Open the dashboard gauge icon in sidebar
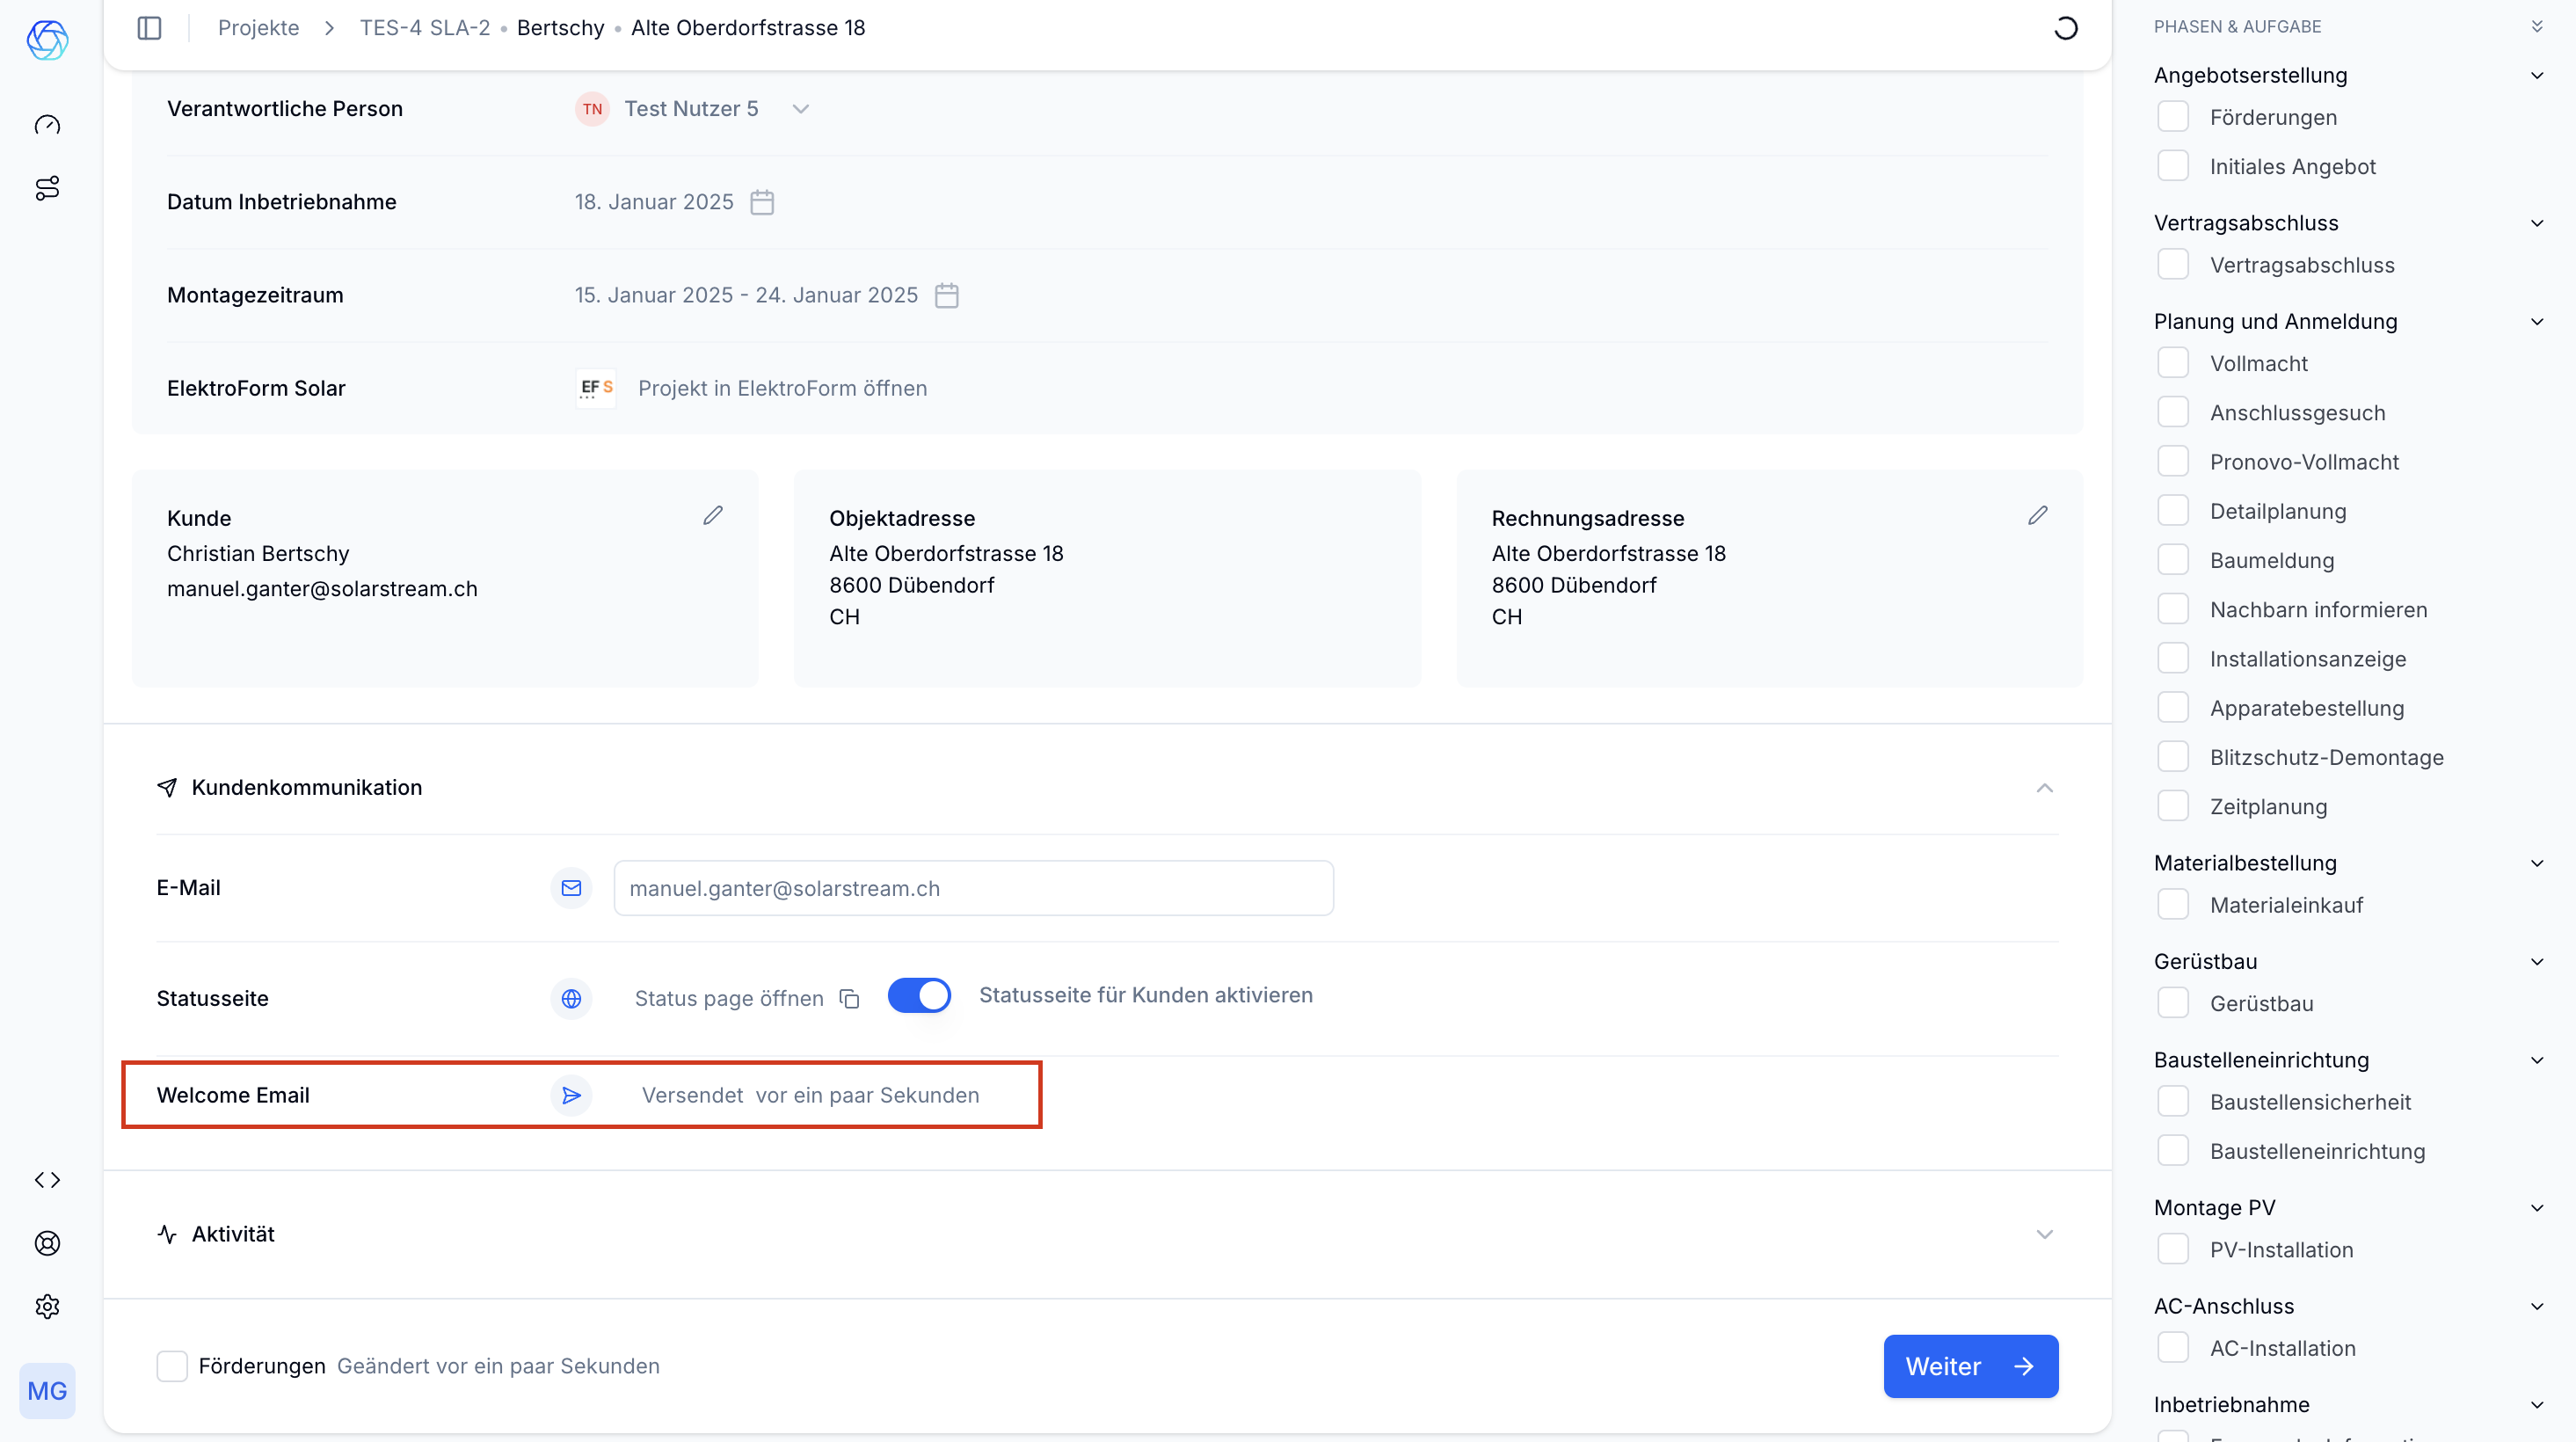2576x1442 pixels. click(x=47, y=125)
